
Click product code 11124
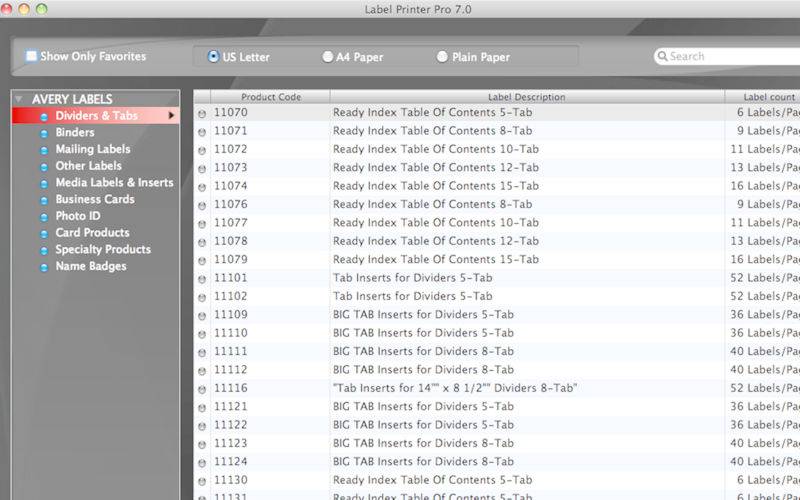231,461
